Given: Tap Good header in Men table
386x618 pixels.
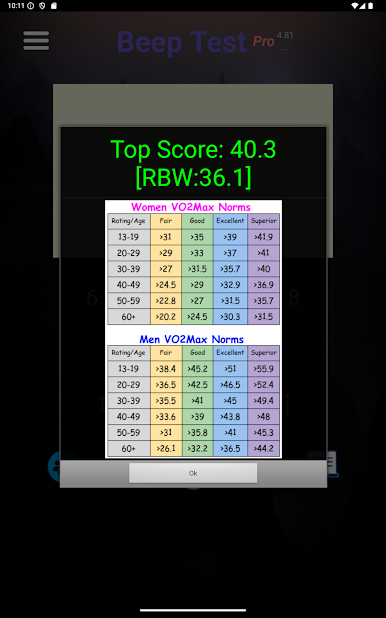Looking at the screenshot, I should (198, 352).
